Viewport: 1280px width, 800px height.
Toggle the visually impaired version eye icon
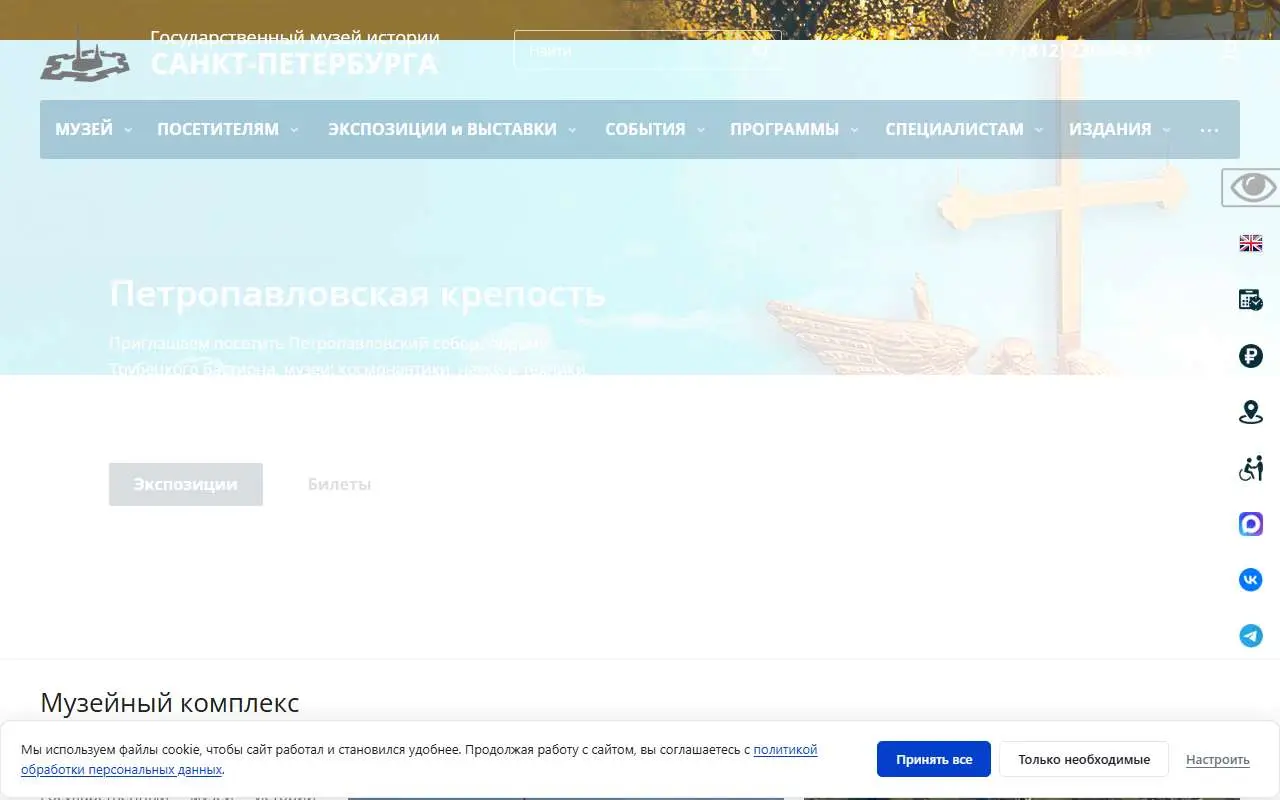(x=1252, y=187)
